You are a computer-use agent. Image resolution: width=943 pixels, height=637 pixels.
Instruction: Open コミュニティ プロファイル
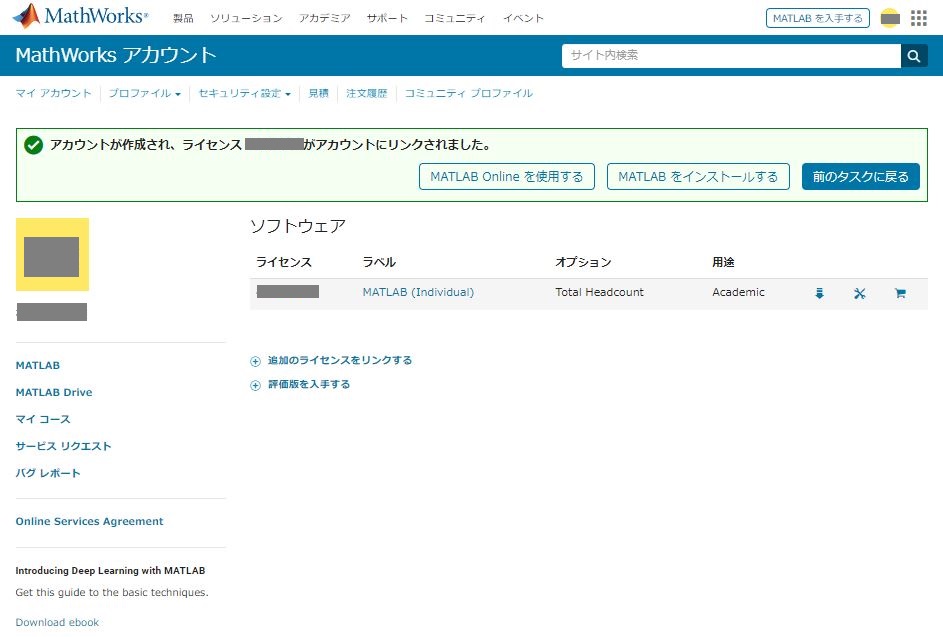tap(468, 93)
